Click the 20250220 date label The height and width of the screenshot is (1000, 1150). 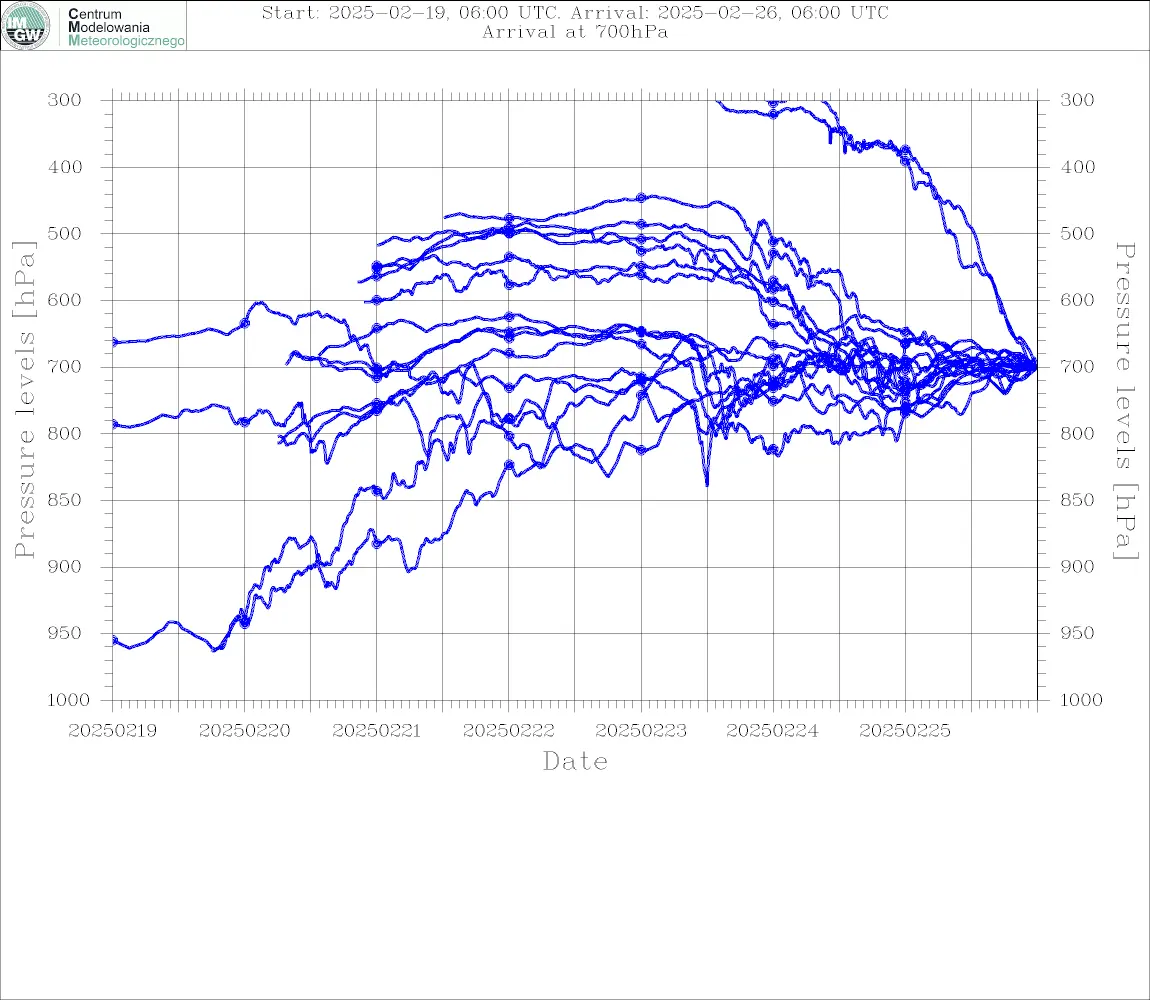click(x=245, y=731)
